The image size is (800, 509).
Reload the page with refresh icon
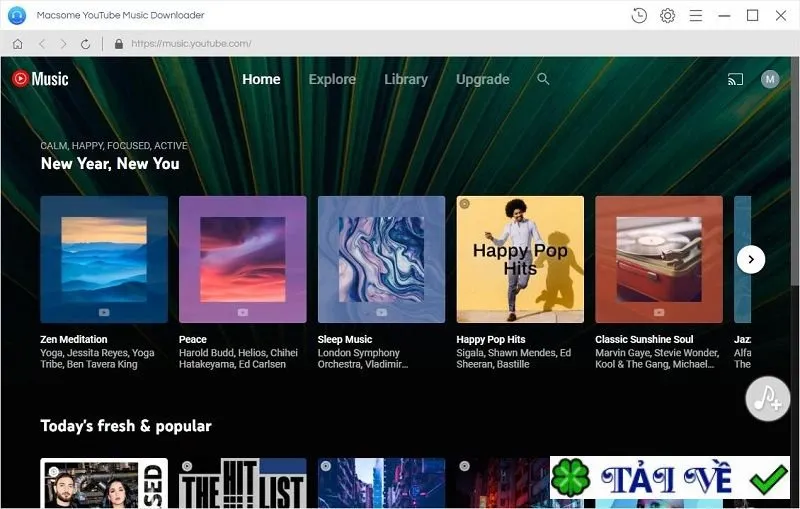[x=85, y=44]
